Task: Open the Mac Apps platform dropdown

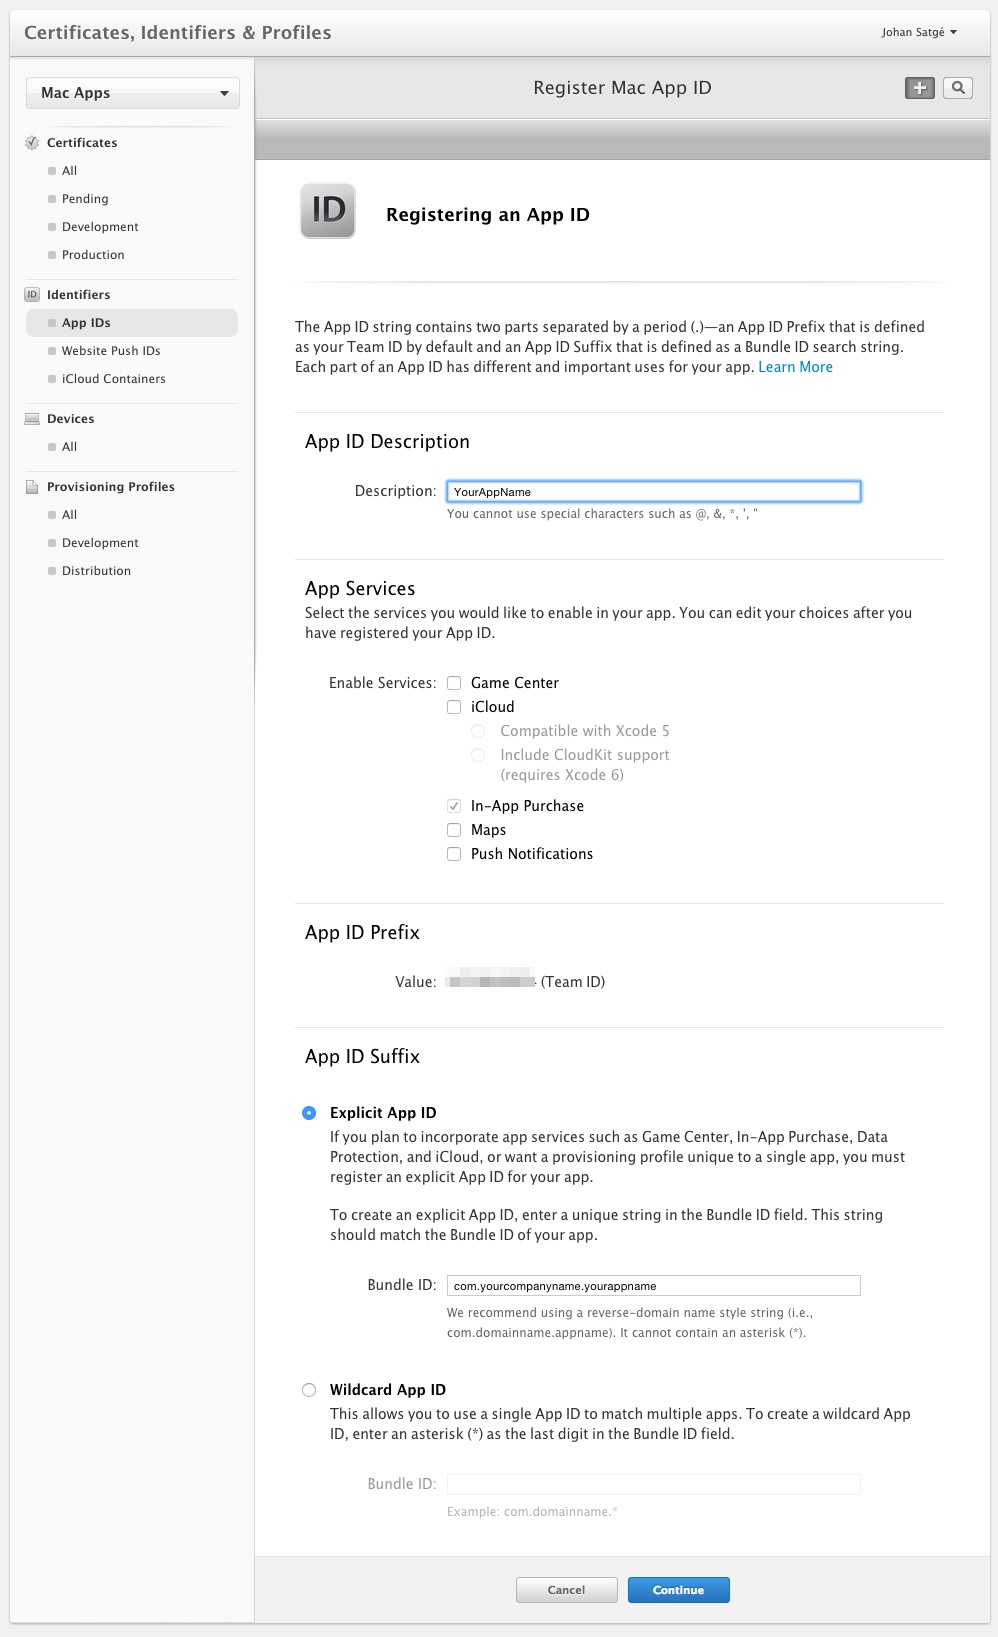Action: pyautogui.click(x=133, y=93)
